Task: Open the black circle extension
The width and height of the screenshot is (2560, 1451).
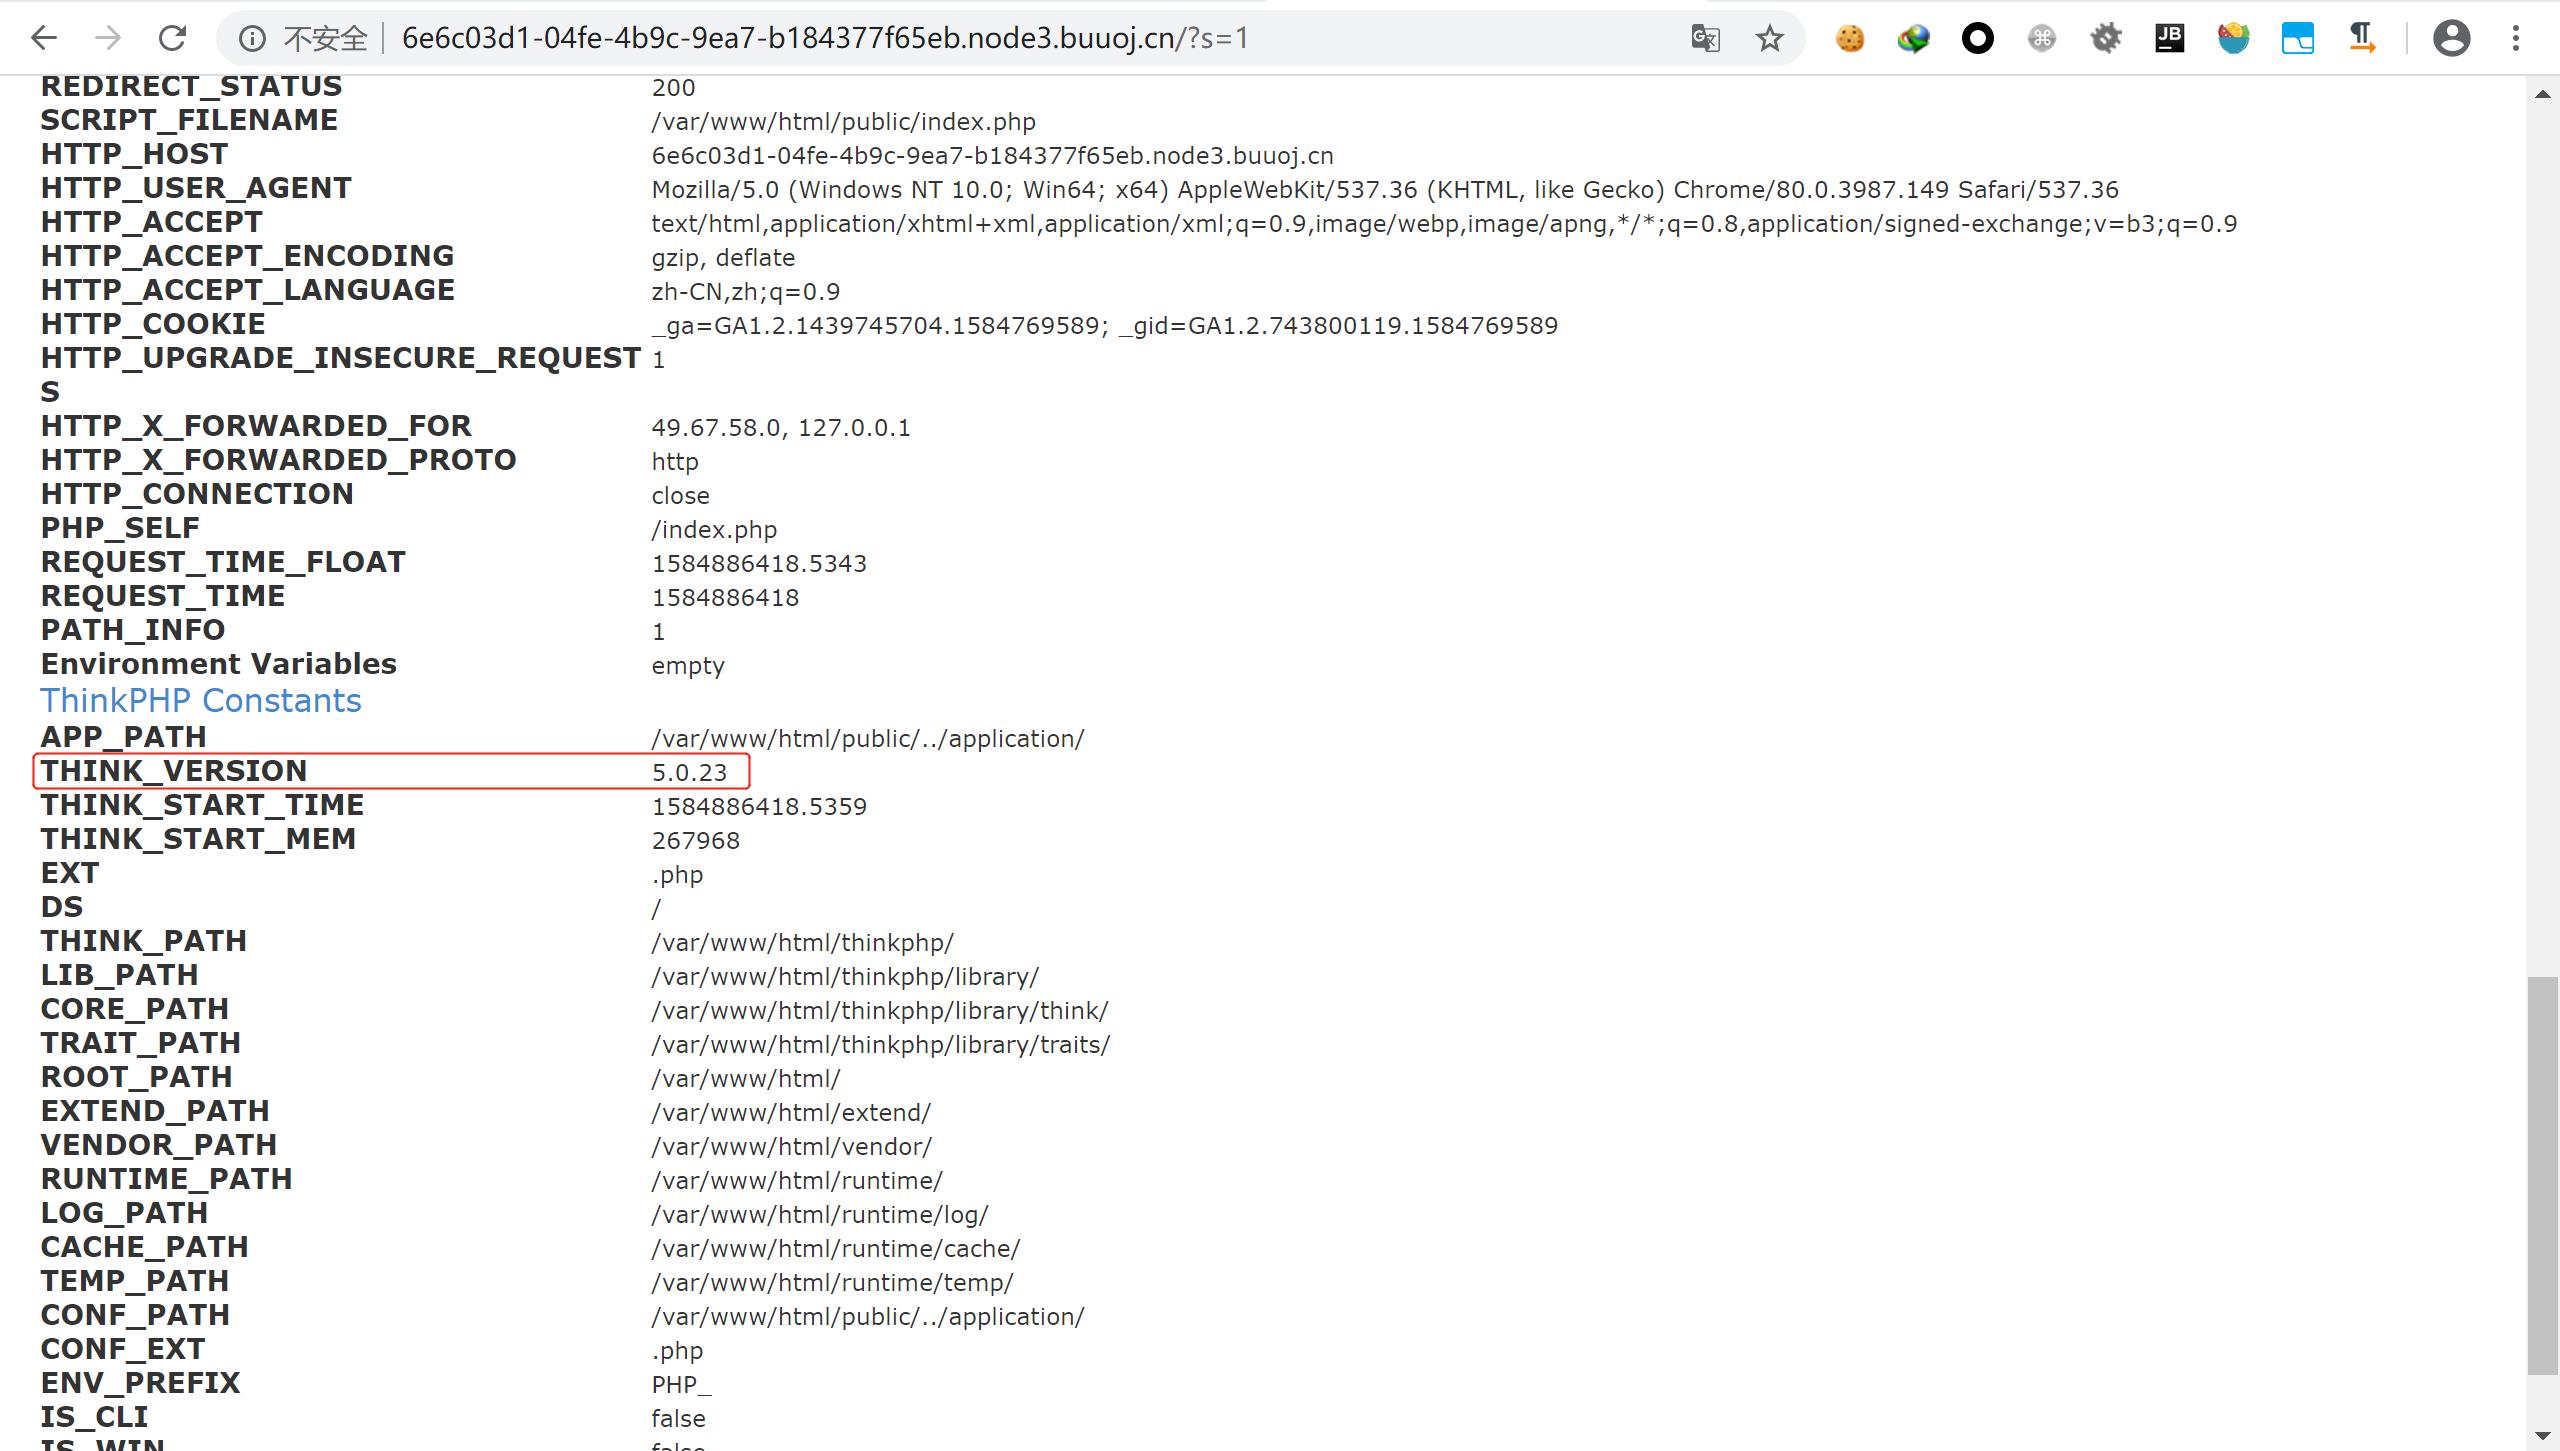Action: click(1978, 38)
